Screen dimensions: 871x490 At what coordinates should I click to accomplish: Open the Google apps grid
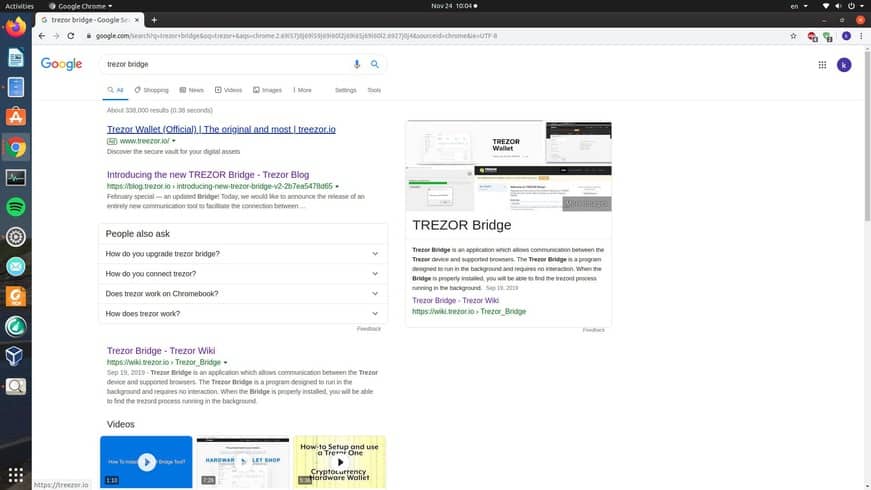822,65
